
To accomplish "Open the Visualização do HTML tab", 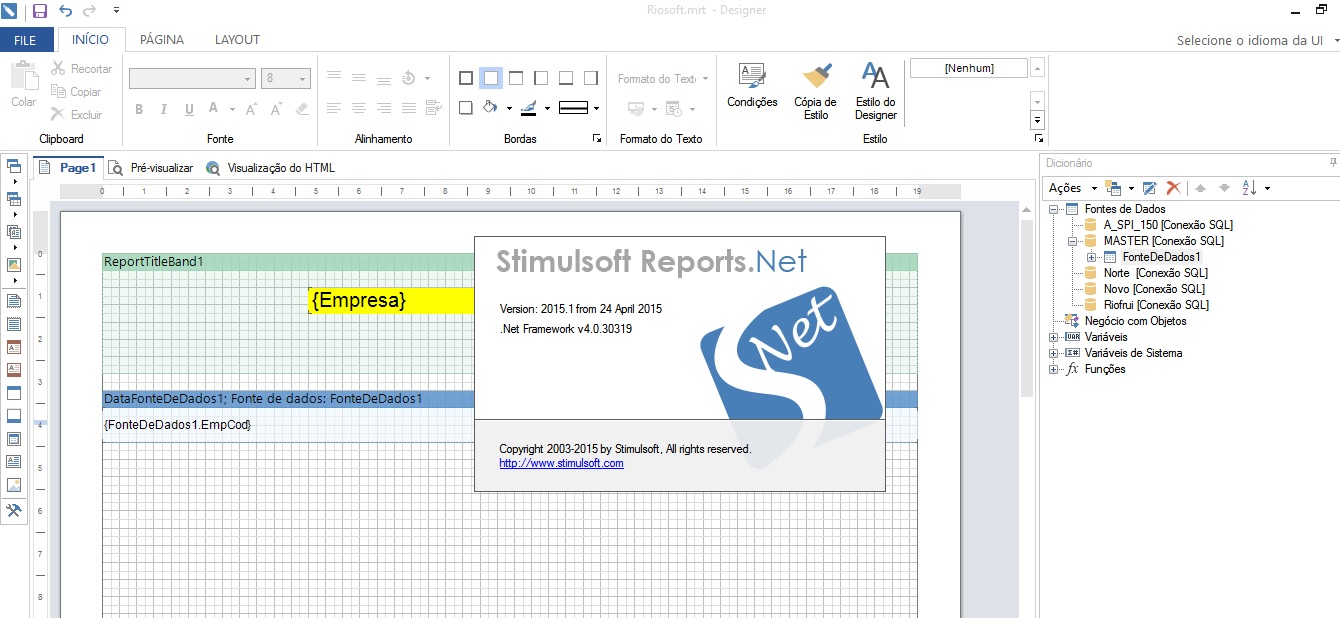I will (270, 168).
